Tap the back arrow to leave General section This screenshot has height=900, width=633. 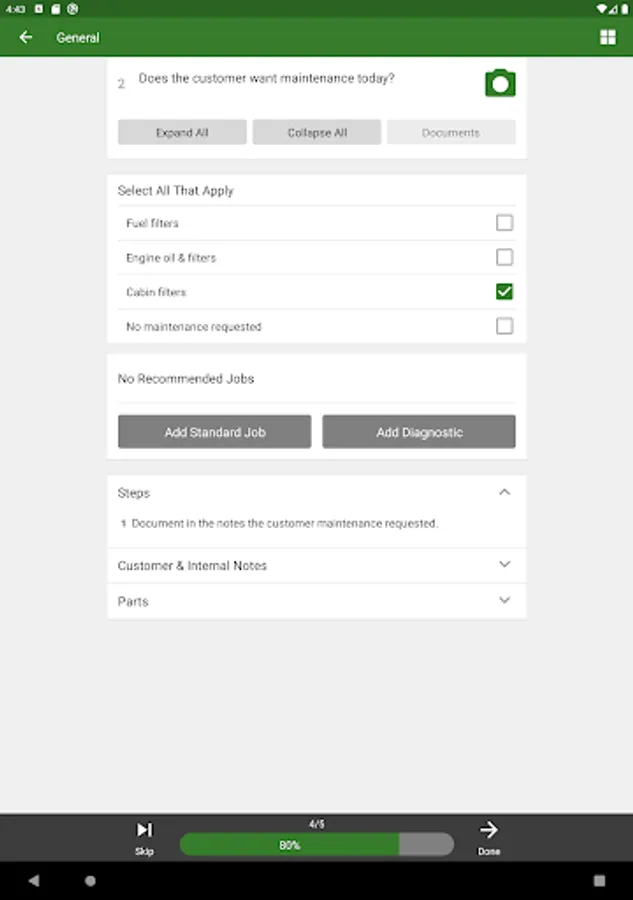[25, 37]
